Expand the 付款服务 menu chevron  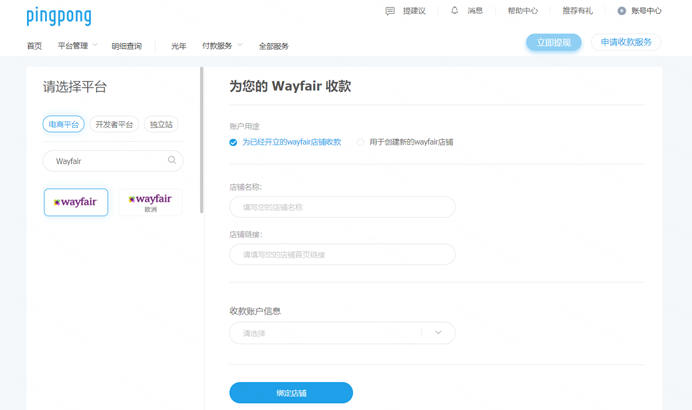click(x=240, y=45)
